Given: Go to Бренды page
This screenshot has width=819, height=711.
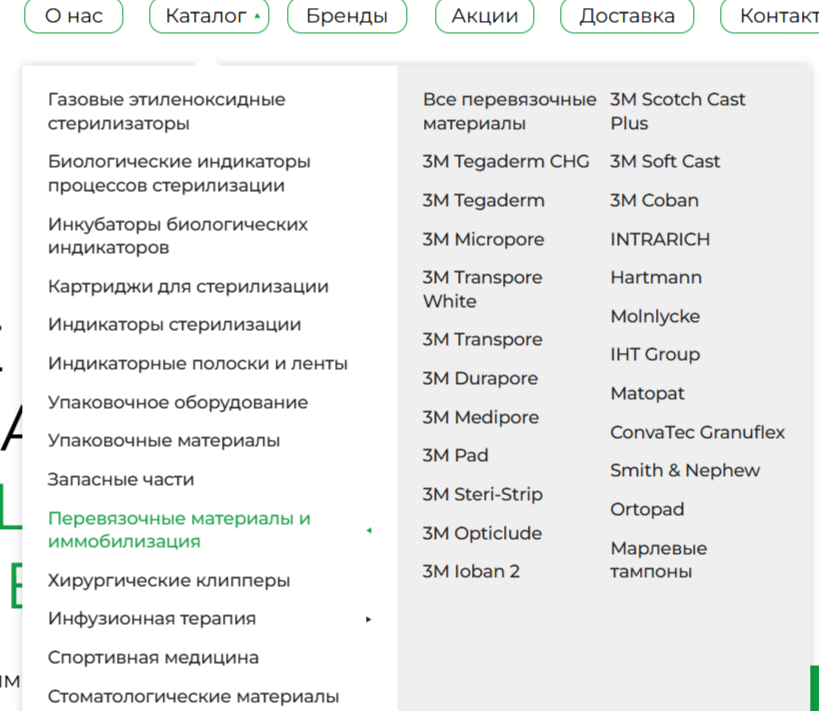Looking at the screenshot, I should [347, 16].
